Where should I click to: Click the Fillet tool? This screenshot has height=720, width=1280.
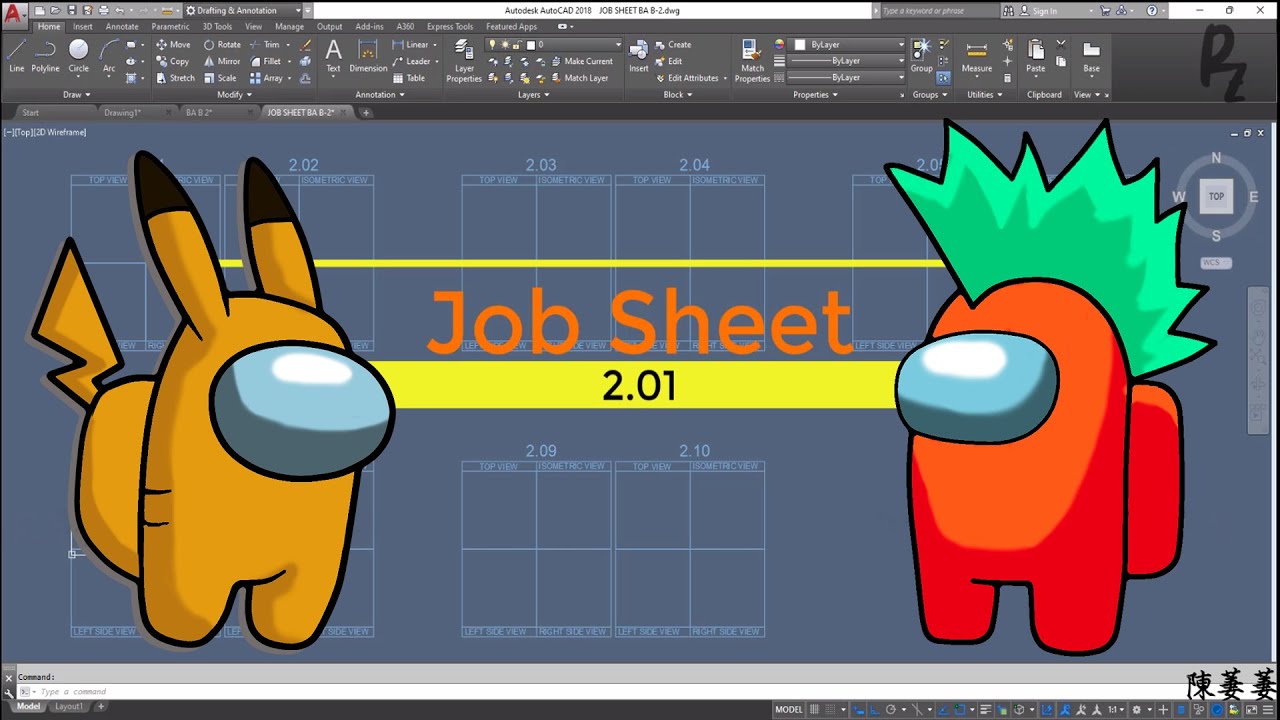tap(265, 61)
